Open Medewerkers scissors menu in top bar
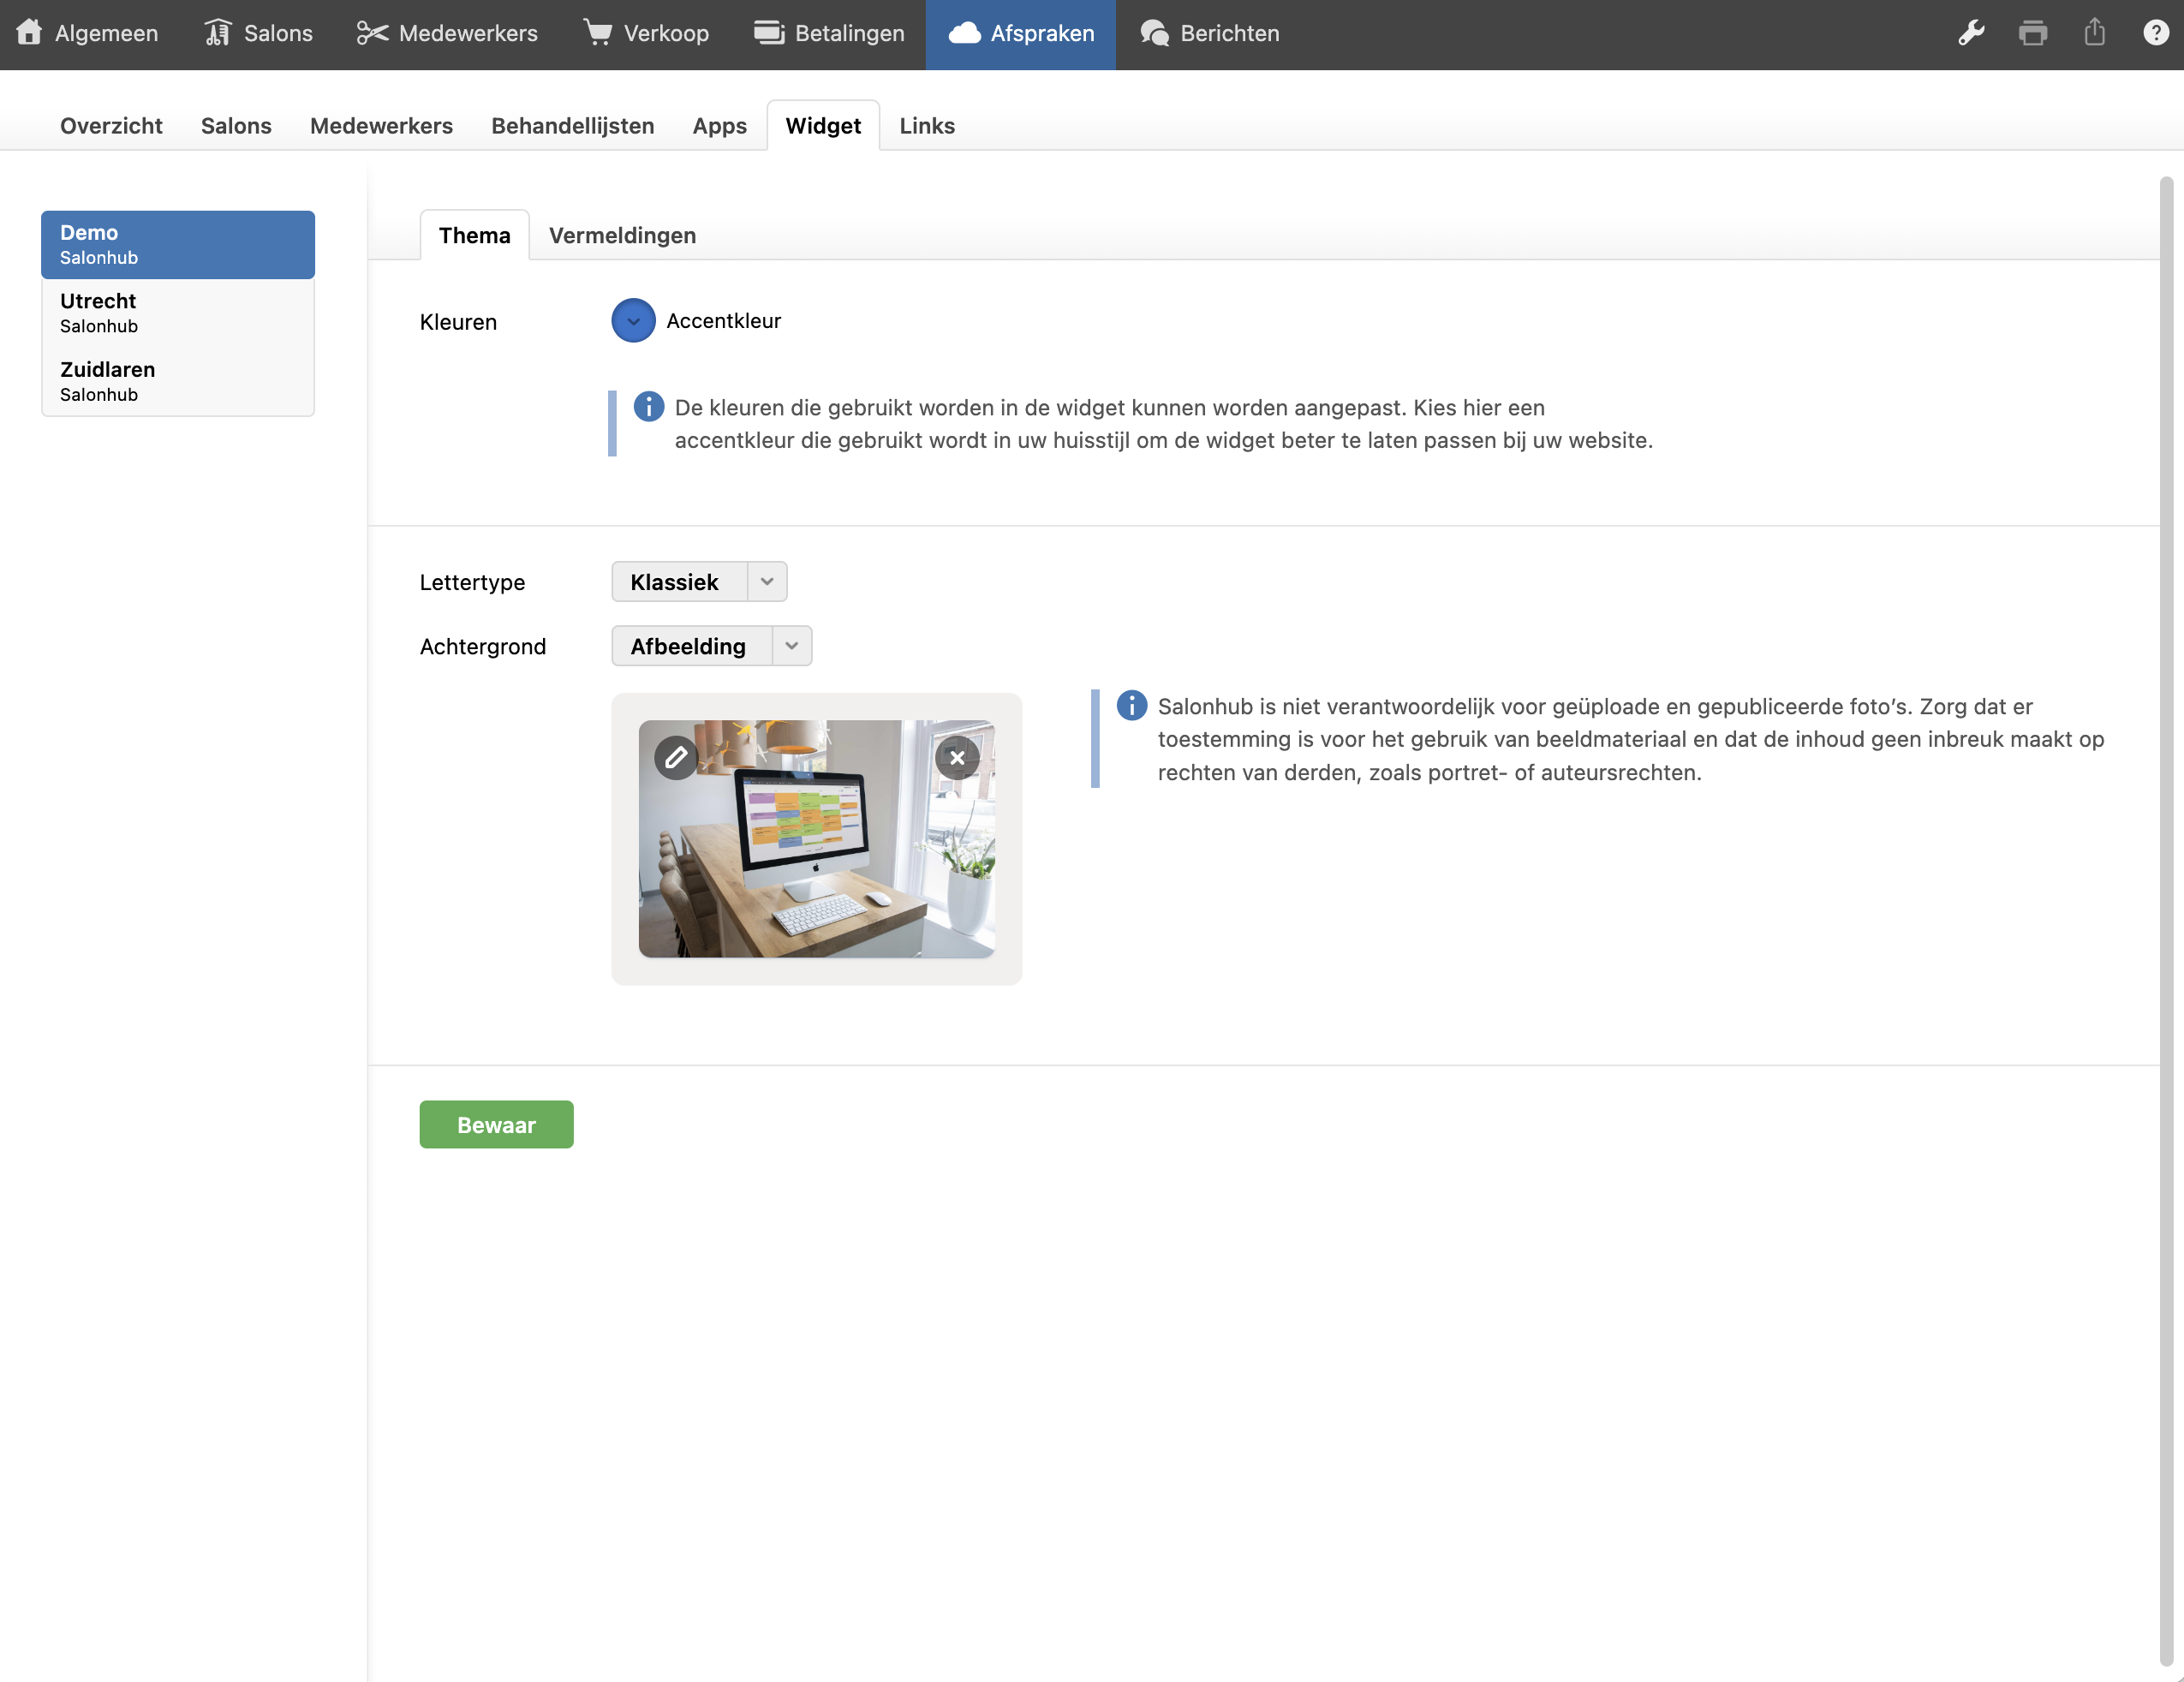This screenshot has width=2184, height=1682. pyautogui.click(x=447, y=33)
